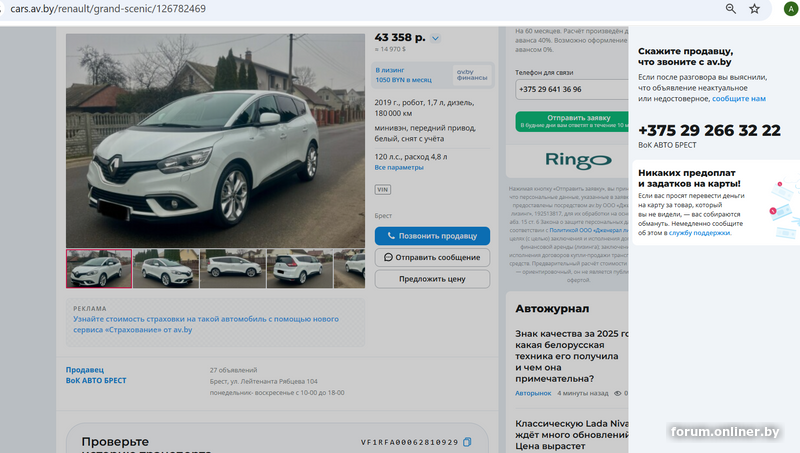The width and height of the screenshot is (800, 453).
Task: Click the сообщите нам link
Action: [739, 99]
